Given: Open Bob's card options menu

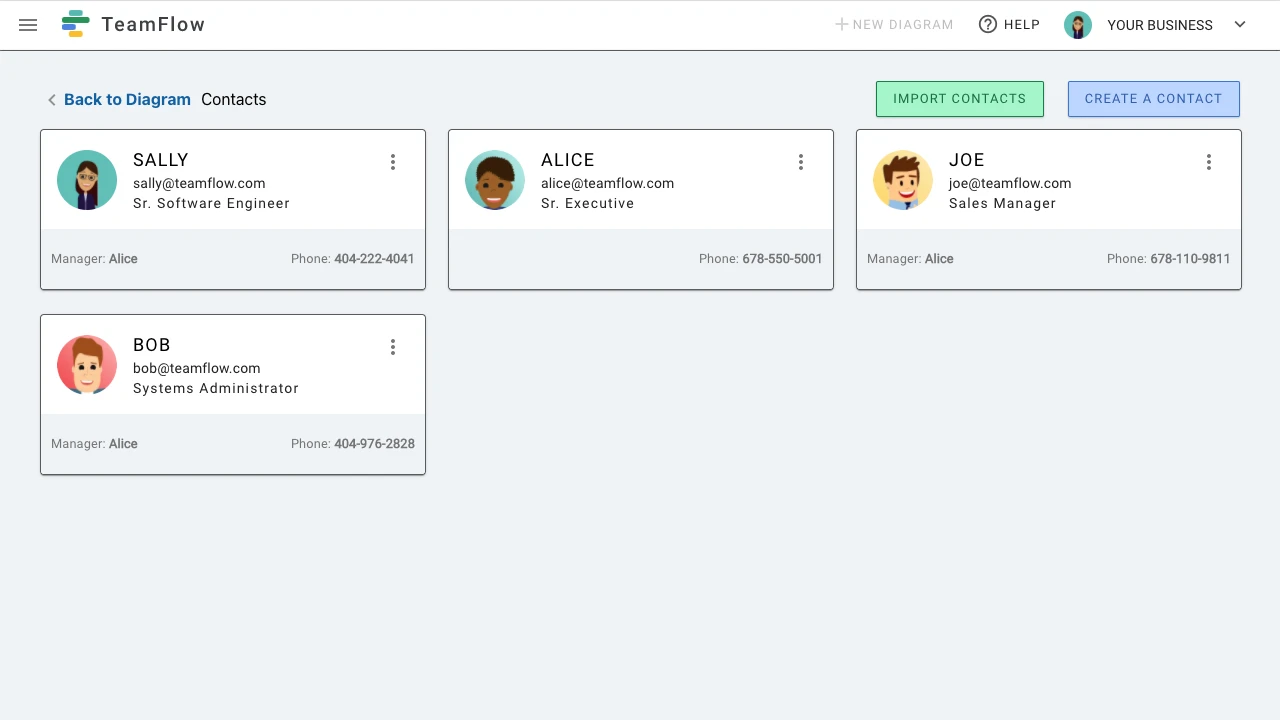Looking at the screenshot, I should click(x=393, y=347).
